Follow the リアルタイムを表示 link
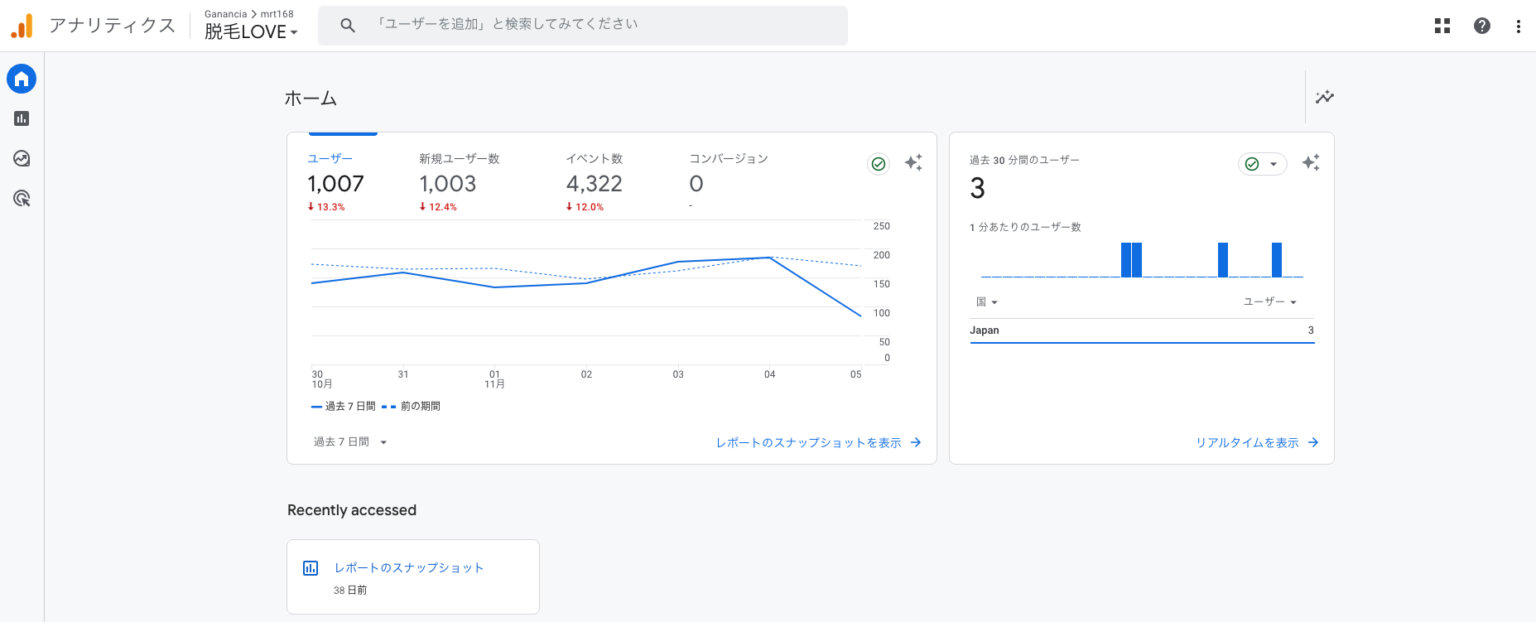Viewport: 1536px width, 622px height. coord(1256,442)
